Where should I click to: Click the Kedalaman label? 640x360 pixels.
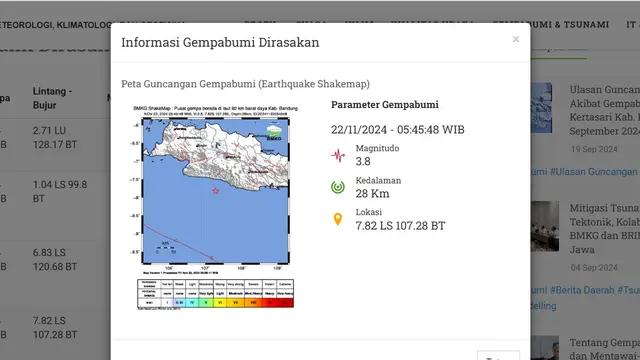(x=378, y=180)
